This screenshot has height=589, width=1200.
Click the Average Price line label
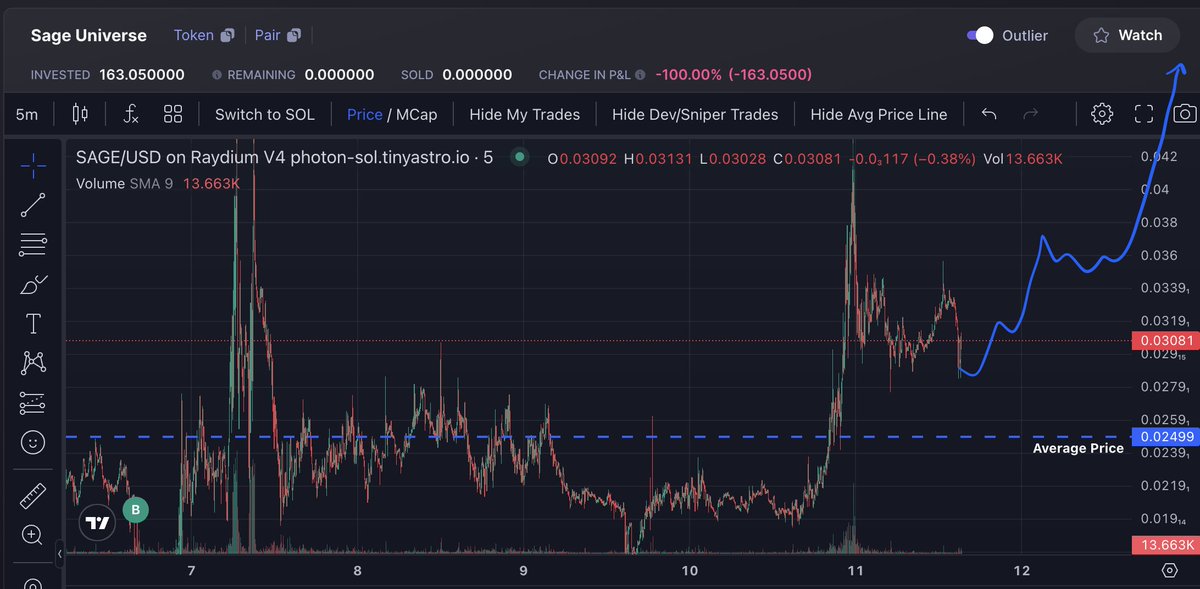click(x=1078, y=449)
